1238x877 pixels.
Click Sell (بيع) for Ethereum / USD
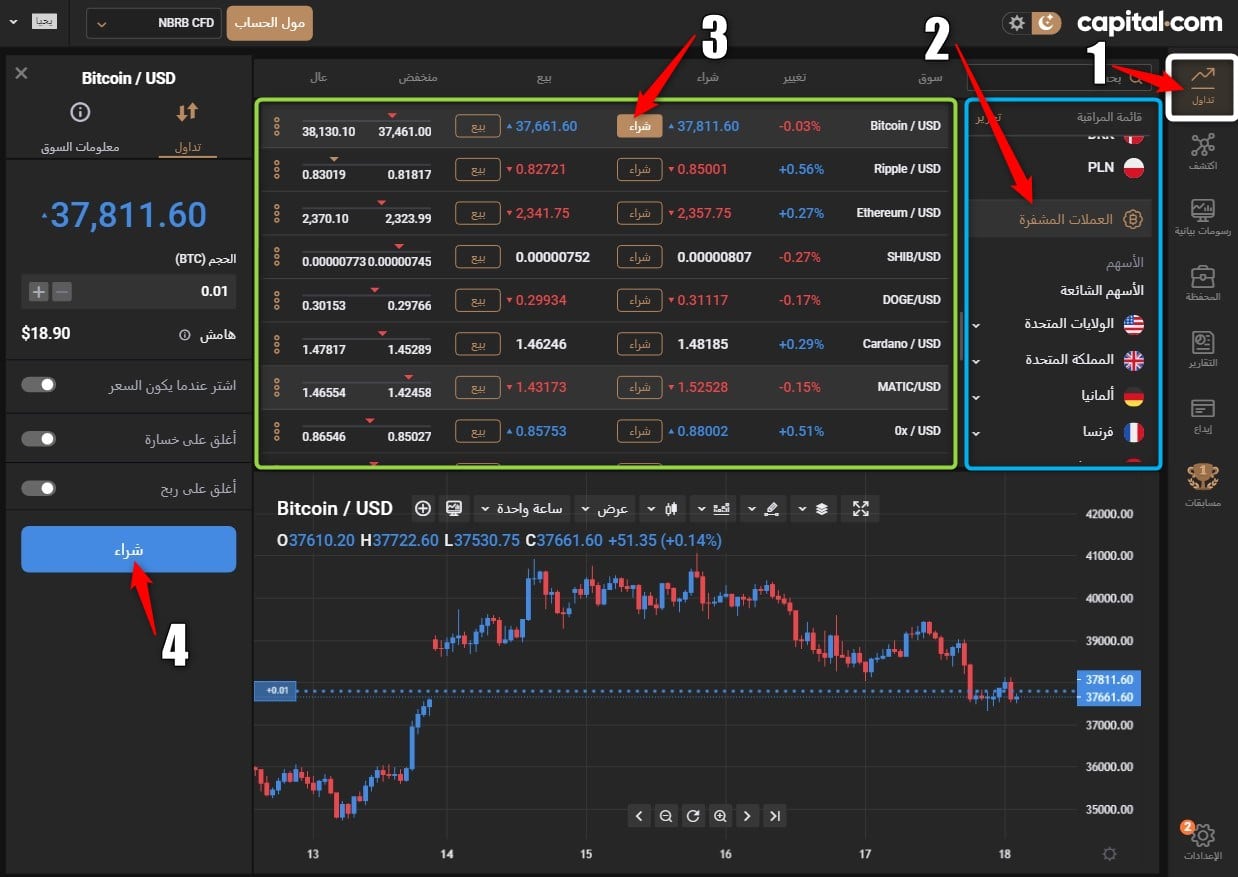(x=478, y=213)
